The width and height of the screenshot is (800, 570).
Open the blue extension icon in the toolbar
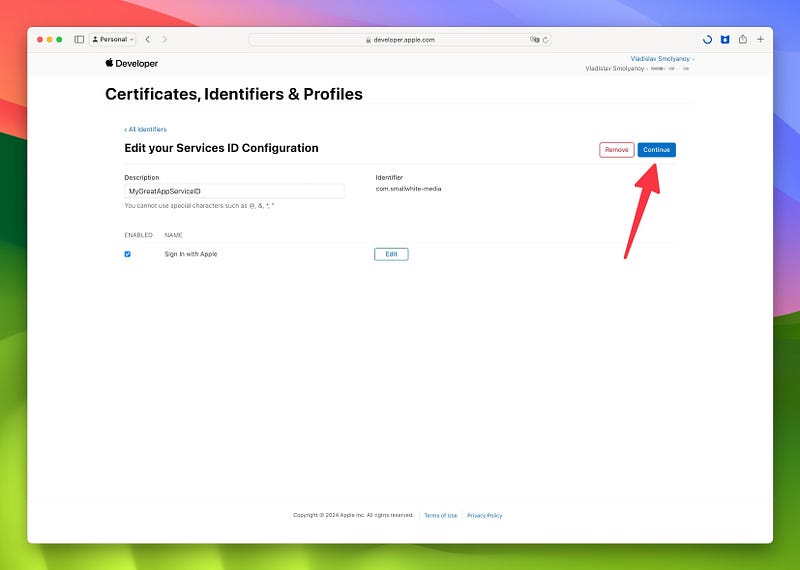pos(725,39)
